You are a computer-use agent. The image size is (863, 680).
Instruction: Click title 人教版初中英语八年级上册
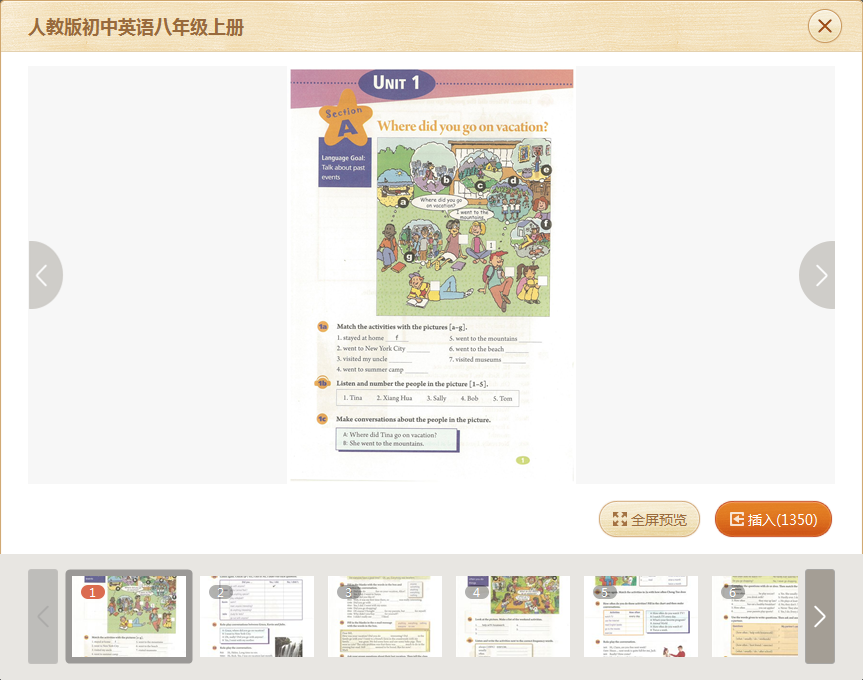click(136, 26)
